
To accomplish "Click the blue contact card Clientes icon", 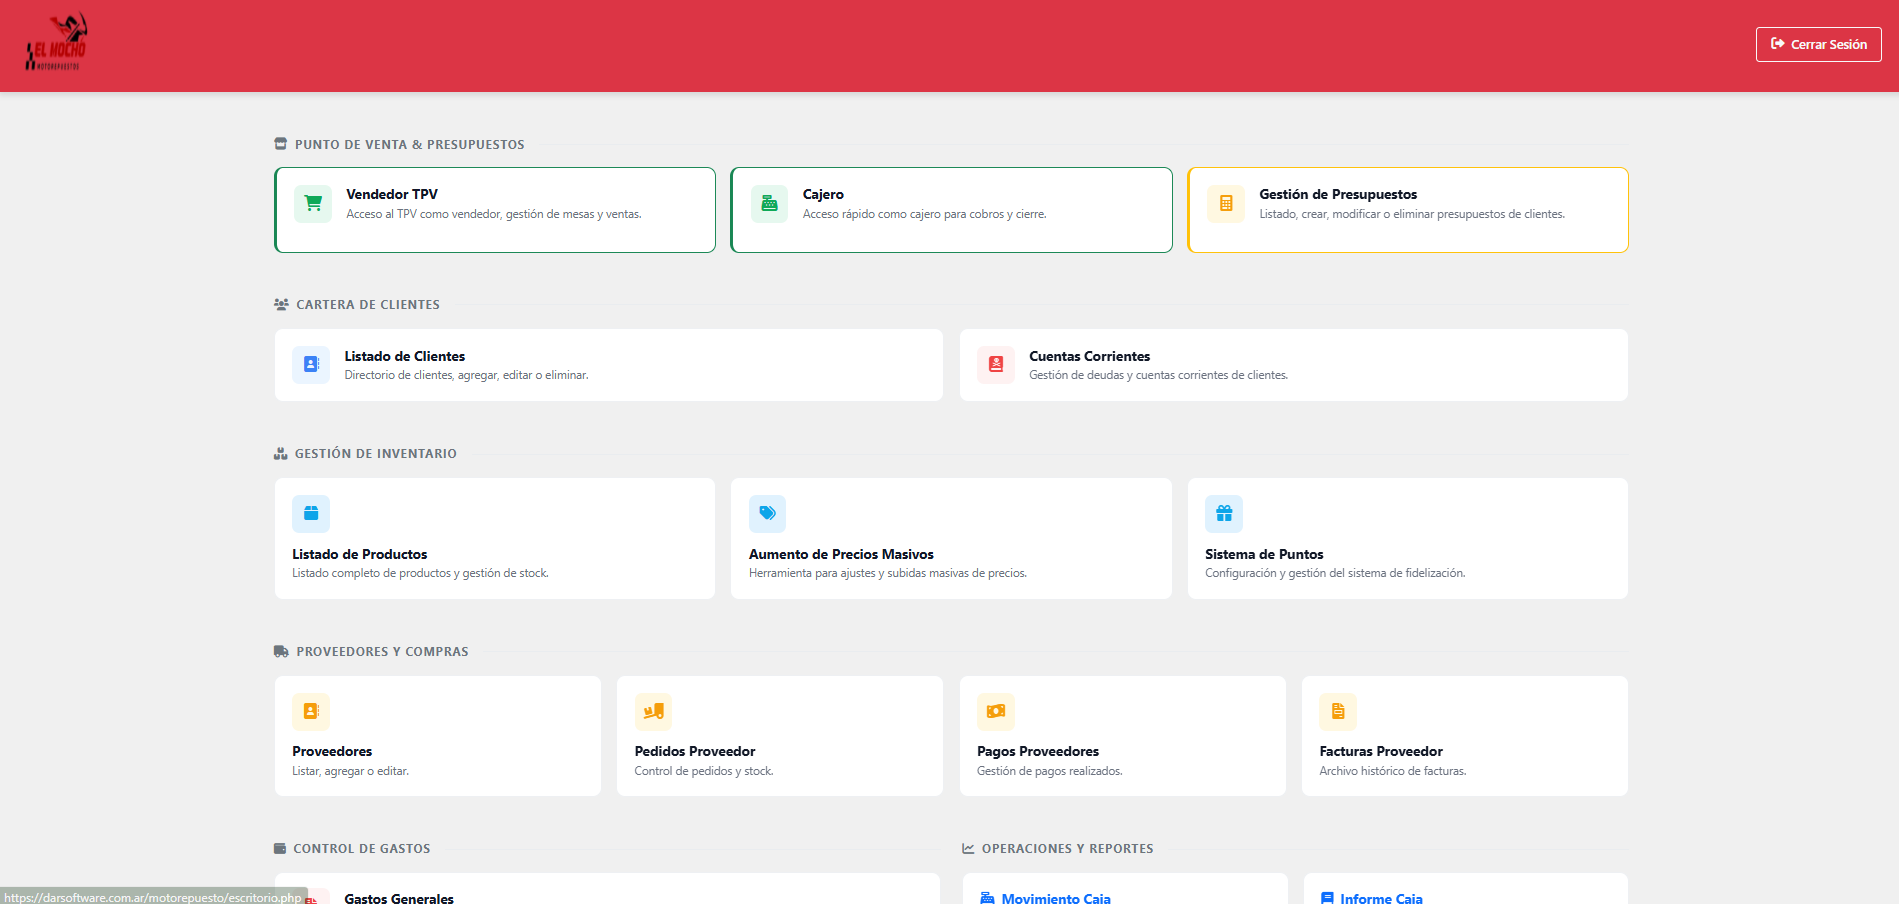I will 311,365.
